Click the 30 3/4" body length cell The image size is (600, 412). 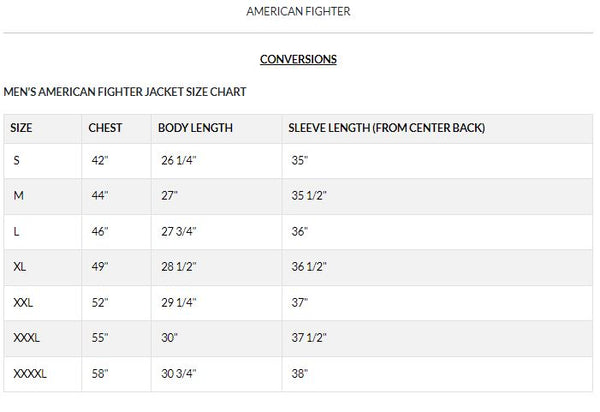tap(179, 374)
